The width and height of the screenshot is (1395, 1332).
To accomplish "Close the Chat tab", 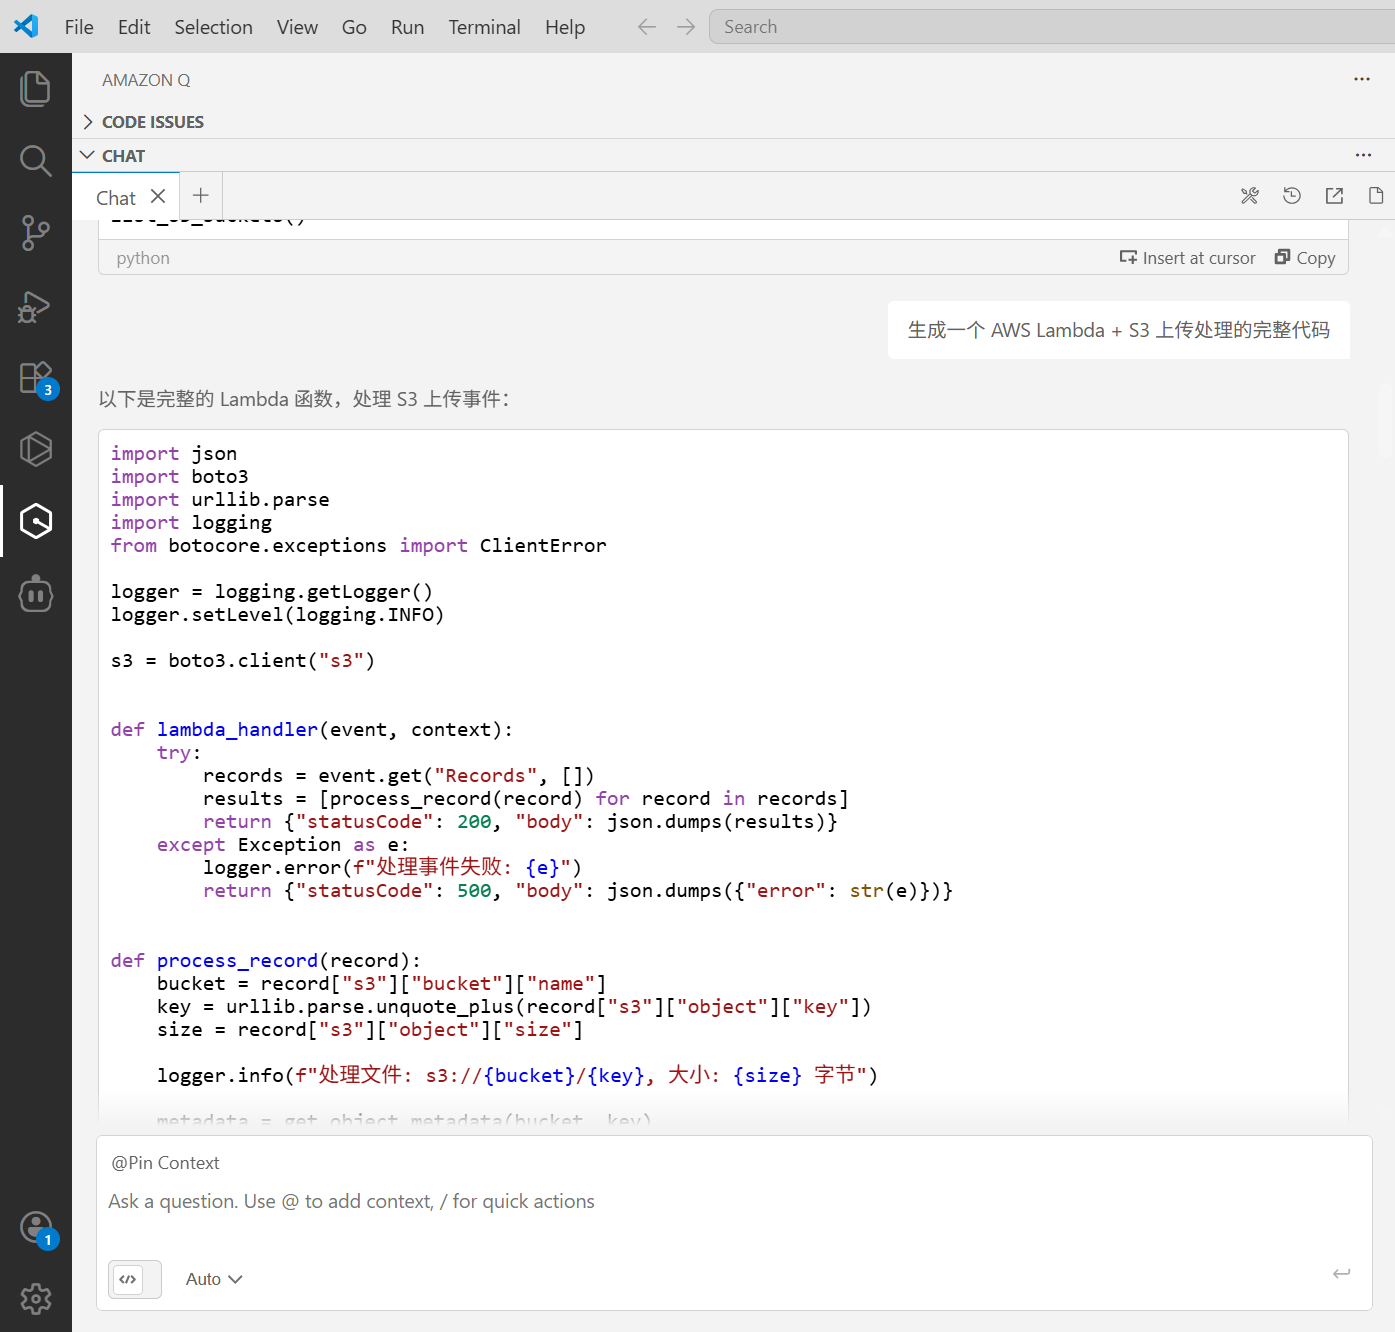I will (x=158, y=196).
